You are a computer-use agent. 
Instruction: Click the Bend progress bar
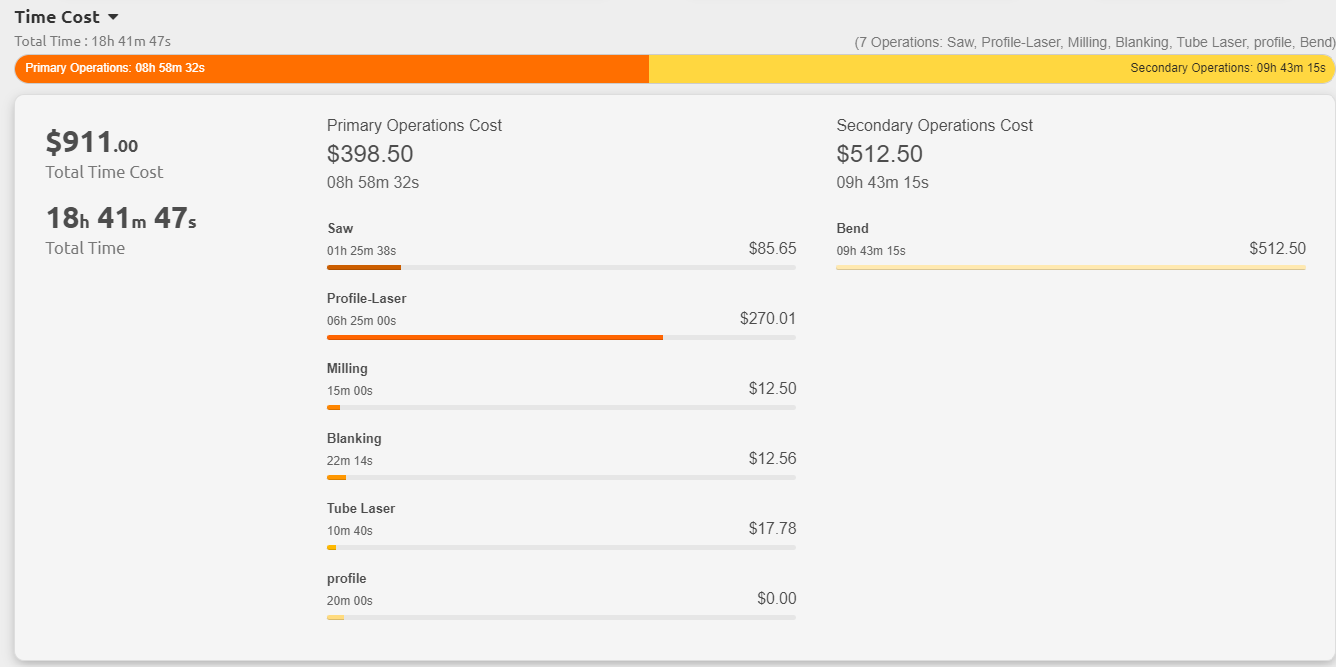pyautogui.click(x=1070, y=268)
